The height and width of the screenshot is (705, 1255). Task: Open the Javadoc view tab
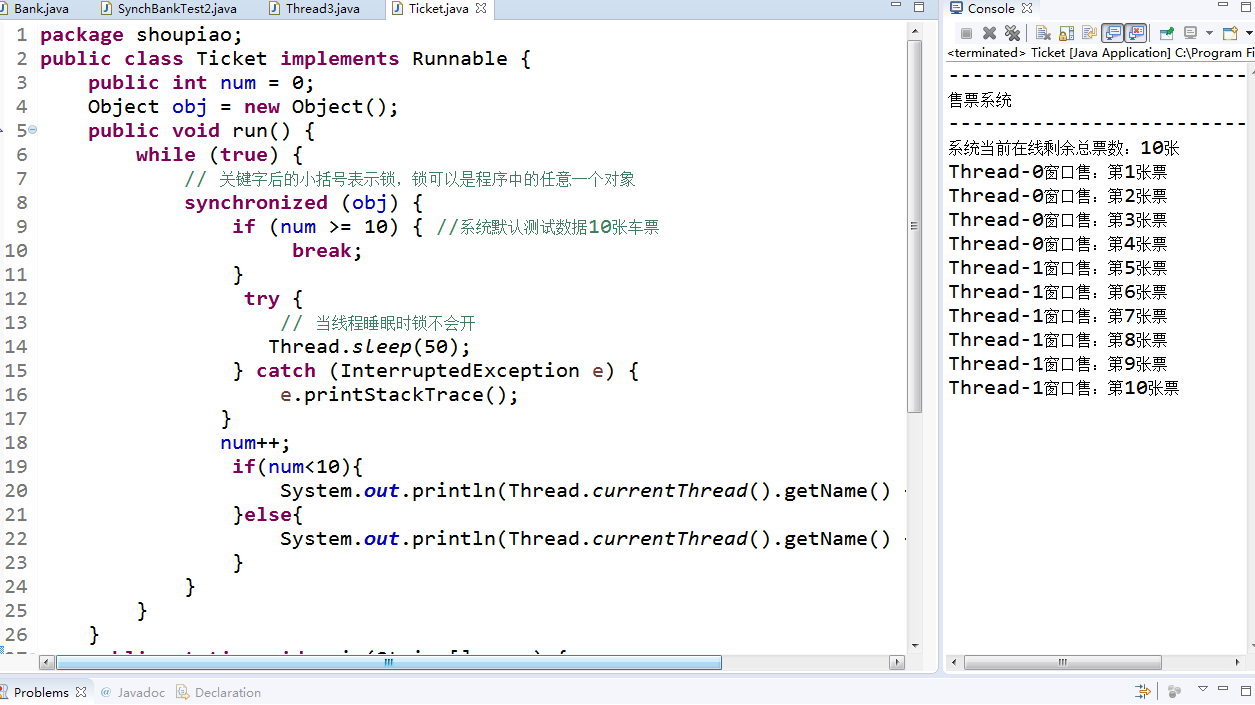click(x=132, y=692)
